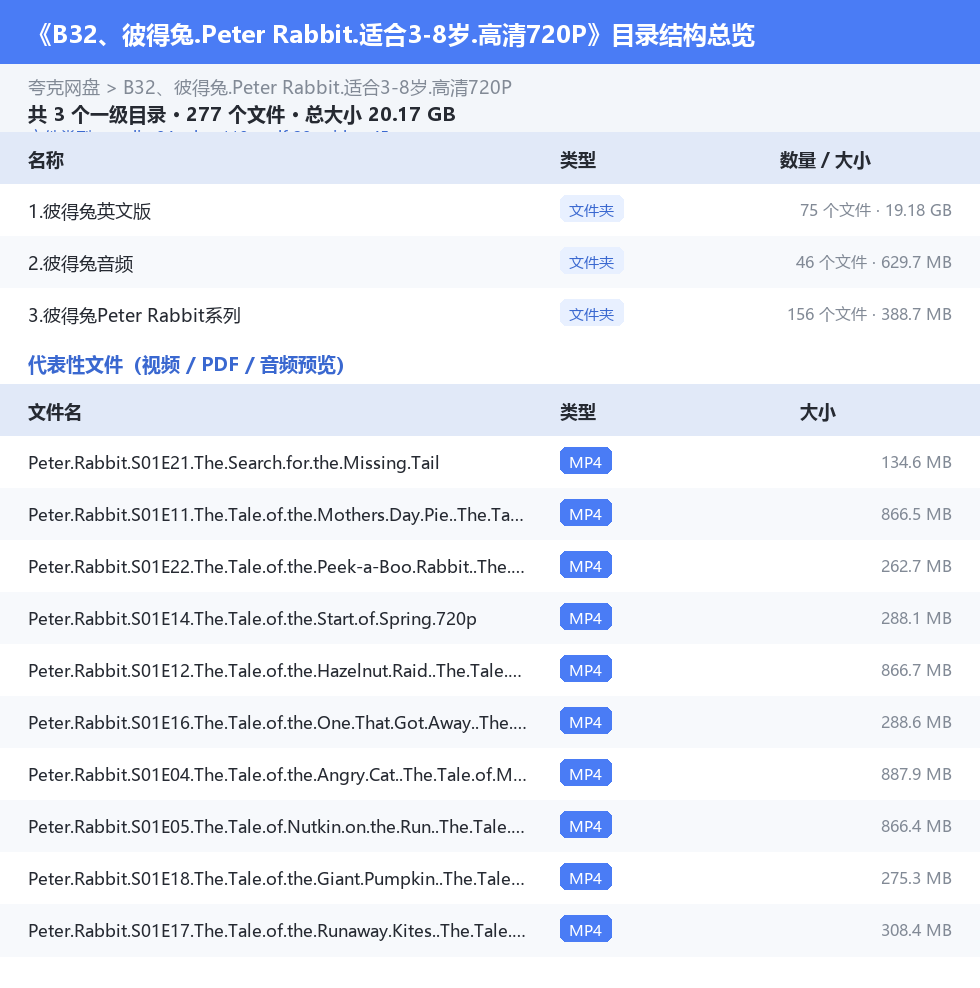This screenshot has width=980, height=988.
Task: Open folder "1.彼得兔英文版"
Action: (x=89, y=211)
